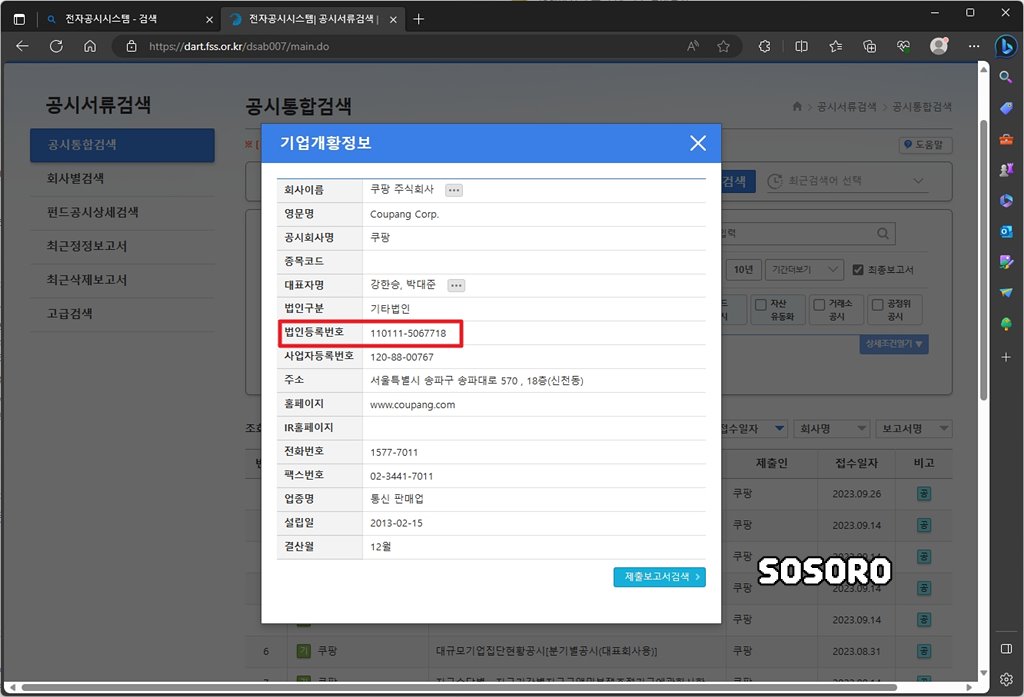The image size is (1024, 697).
Task: Open the 최근삭제보고서 sidebar menu
Action: coord(122,280)
